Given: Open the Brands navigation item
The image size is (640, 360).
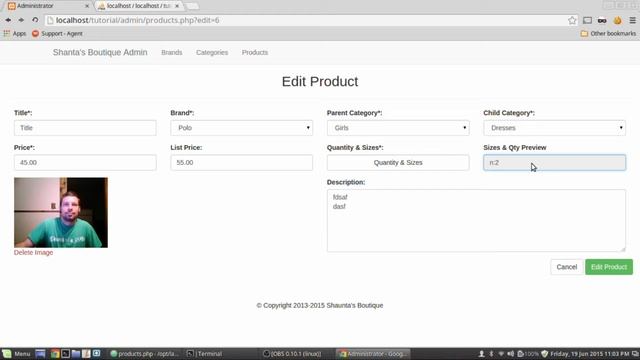Looking at the screenshot, I should (x=172, y=52).
